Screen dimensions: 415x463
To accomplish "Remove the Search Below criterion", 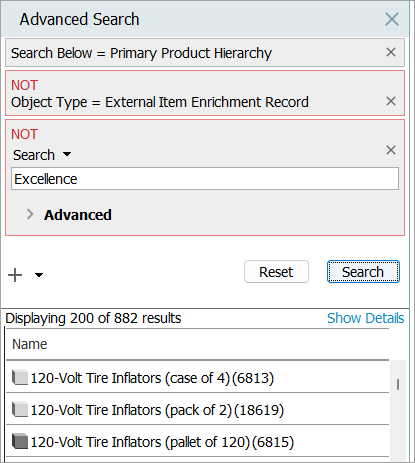I will click(391, 52).
